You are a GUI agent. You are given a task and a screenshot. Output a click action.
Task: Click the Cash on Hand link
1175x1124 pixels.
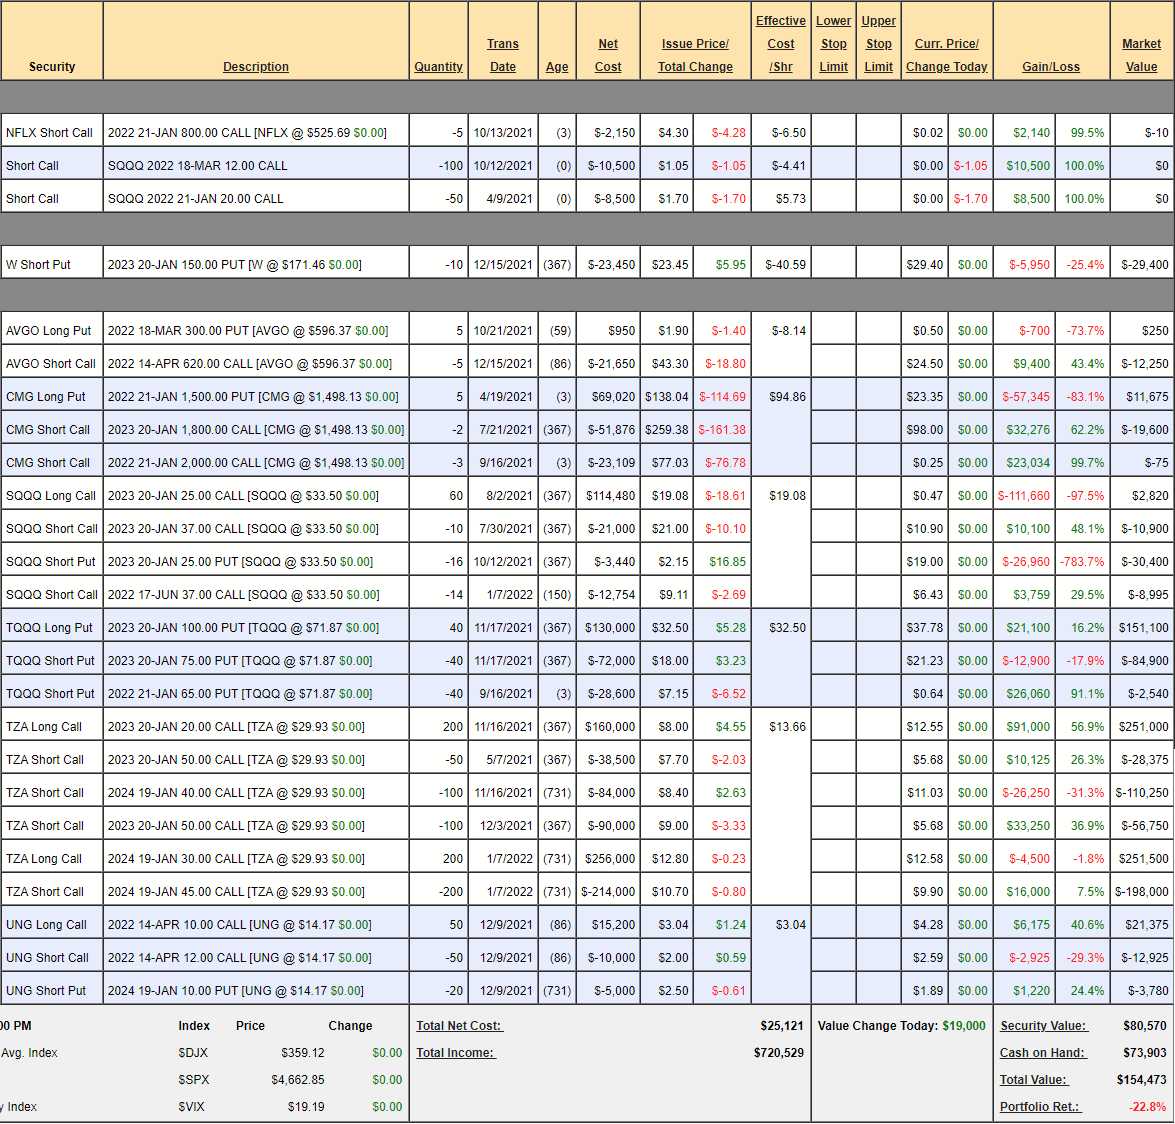point(1041,1053)
